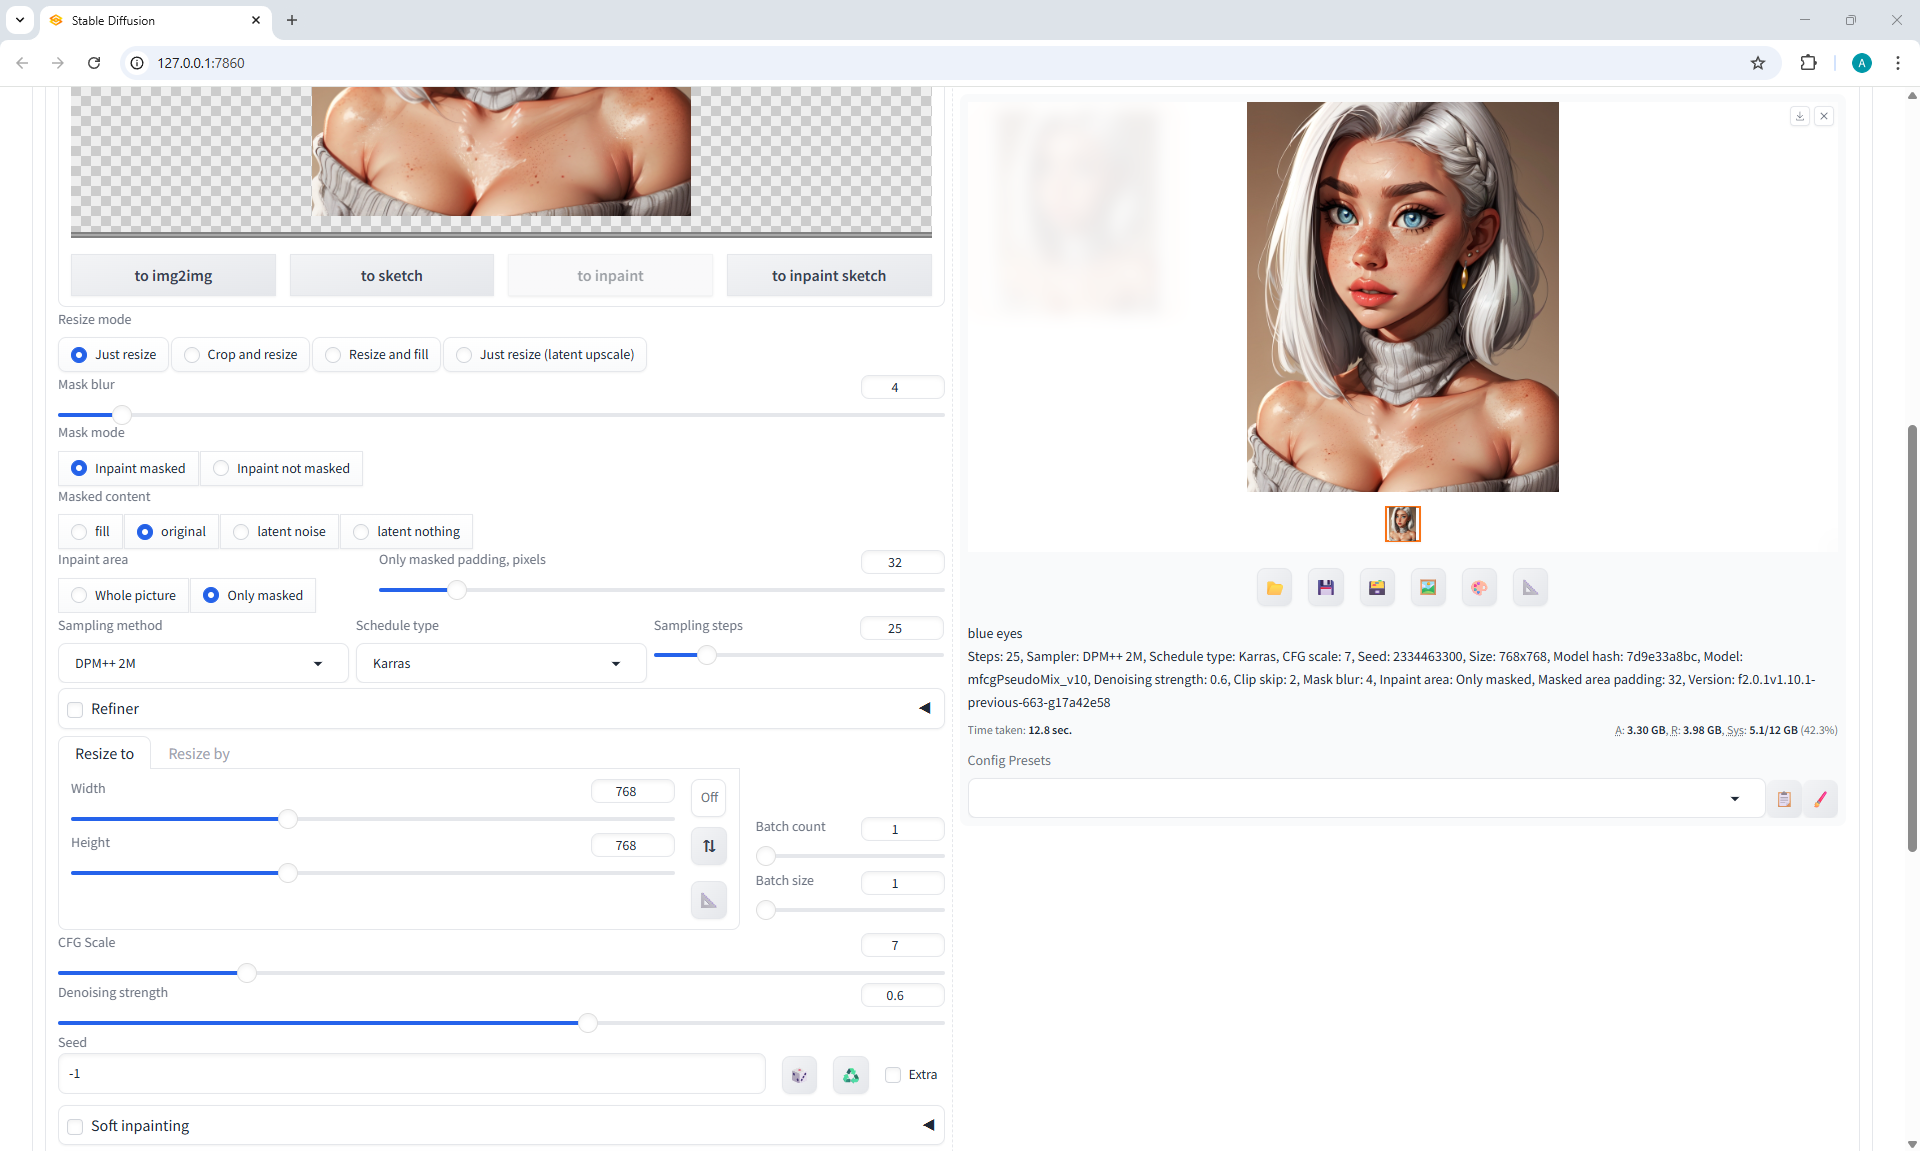Click the to img2img button
The width and height of the screenshot is (1920, 1151).
click(173, 276)
